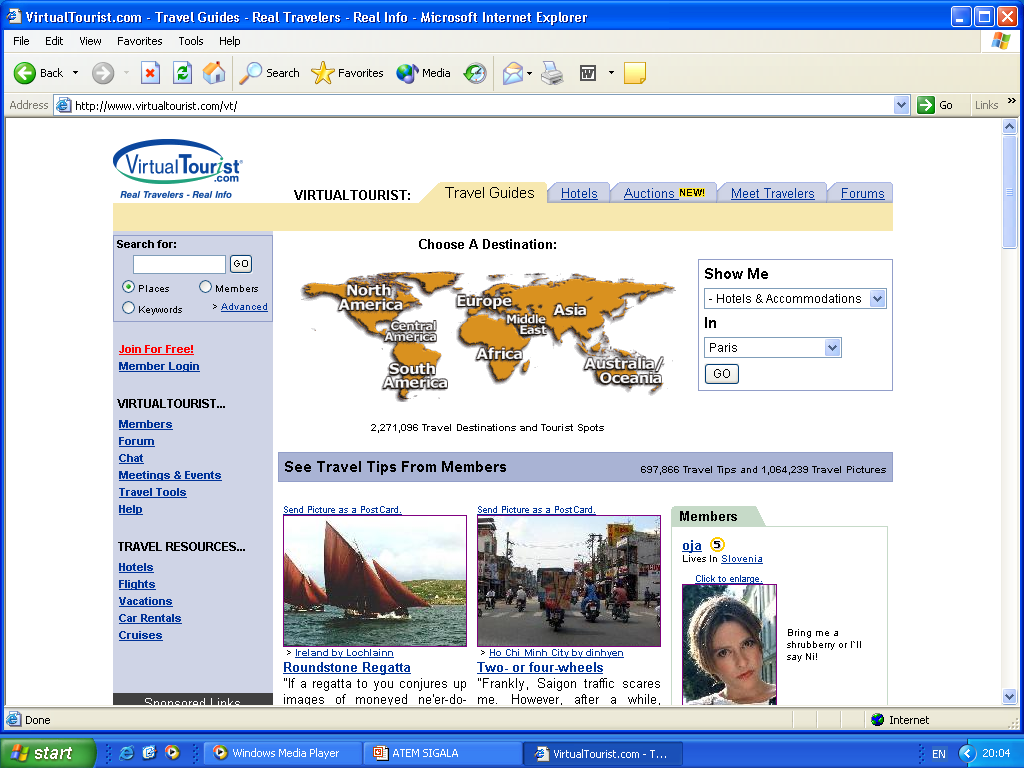Switch to ATEM SIGALA taskbar window
1024x768 pixels.
[x=442, y=753]
